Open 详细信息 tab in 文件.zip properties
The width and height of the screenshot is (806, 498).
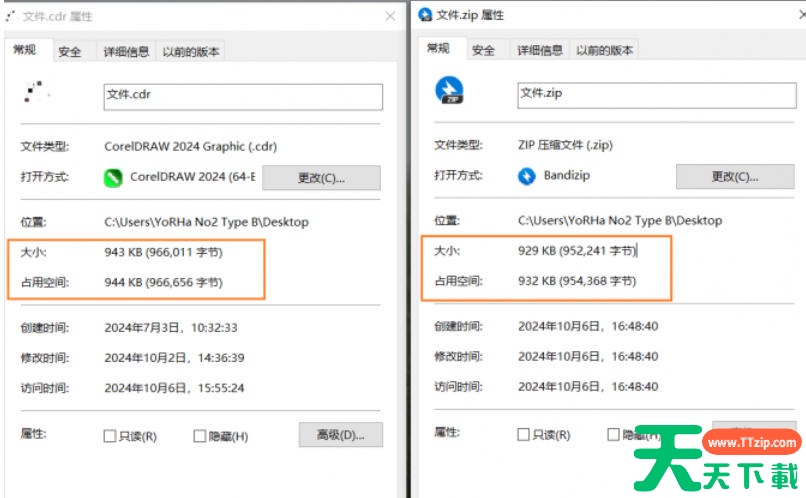tap(540, 50)
